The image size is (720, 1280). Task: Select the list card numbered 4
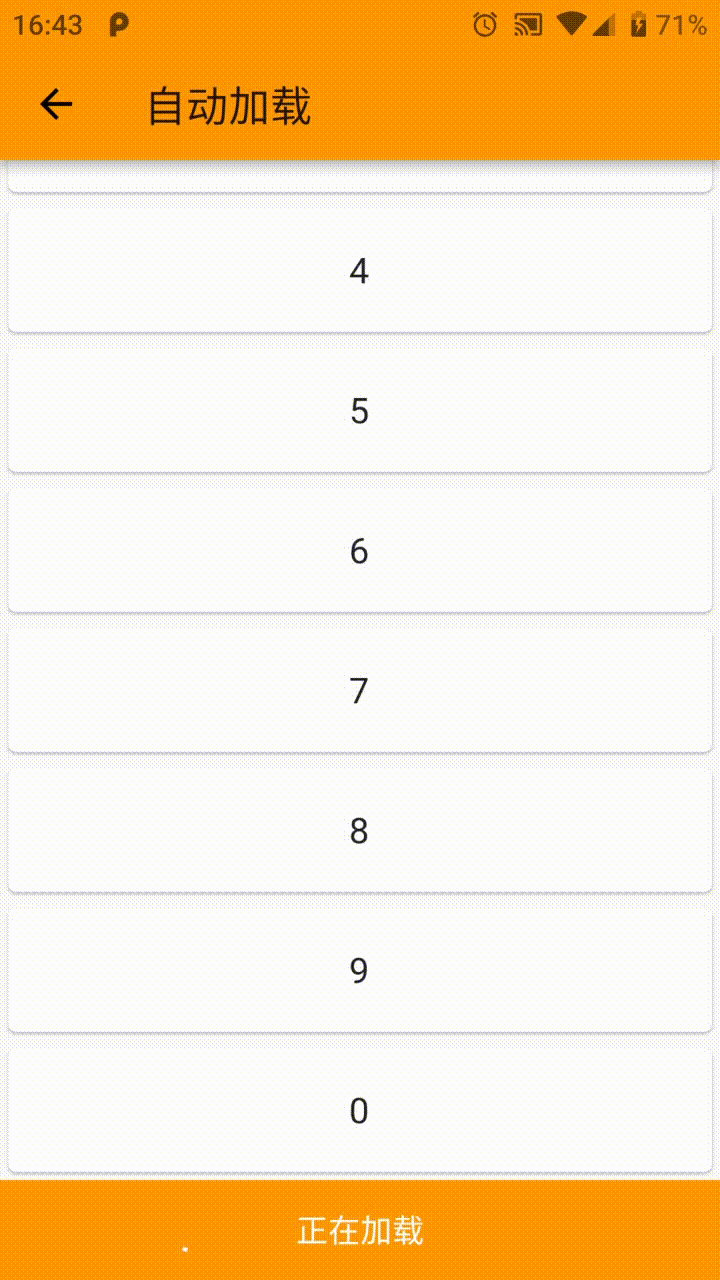pos(360,270)
